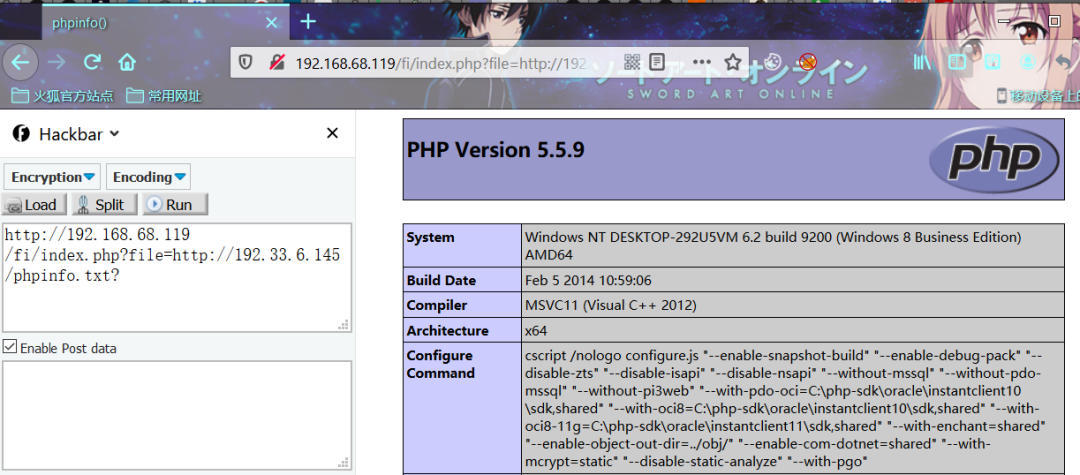The image size is (1080, 475).
Task: Close the phpinfo() tab
Action: [x=271, y=23]
